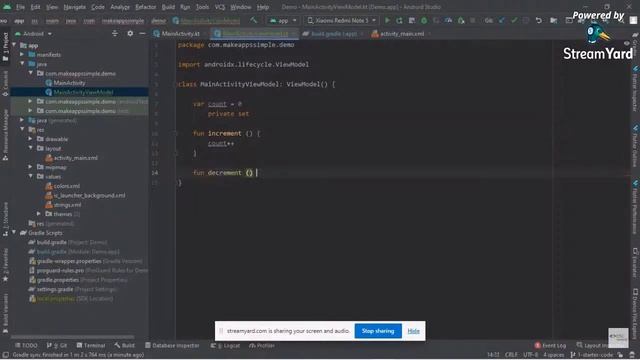Image resolution: width=640 pixels, height=360 pixels.
Task: Click the 4 spaces indent status entry
Action: 553,355
